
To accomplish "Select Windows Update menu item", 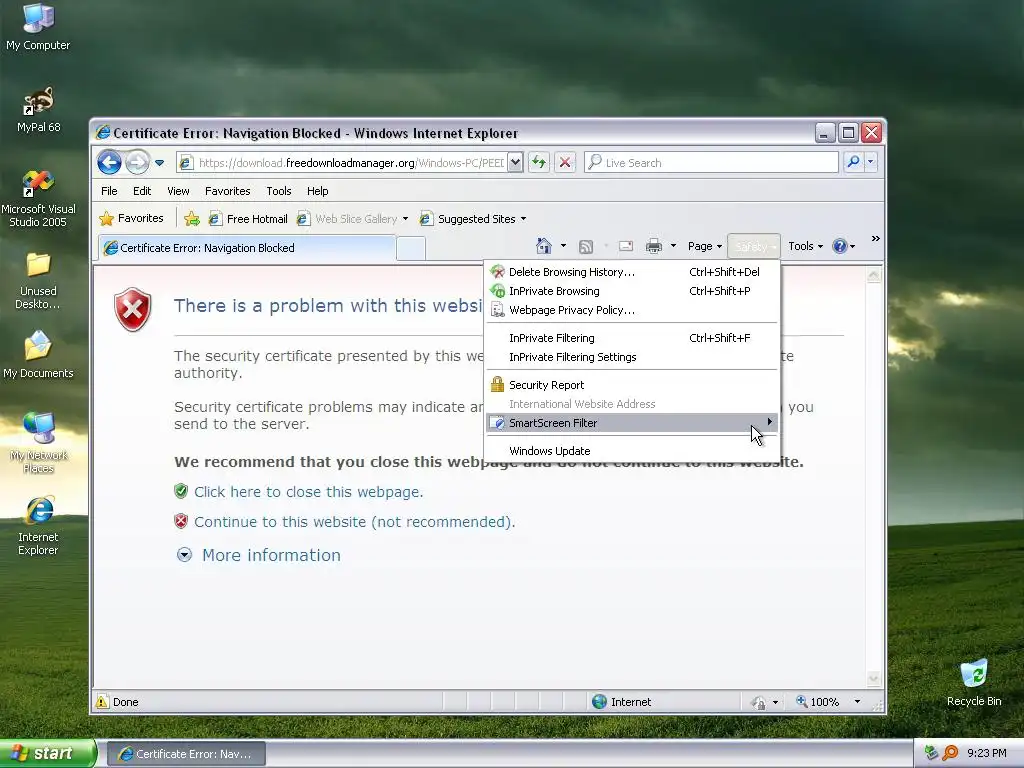I will [632, 451].
